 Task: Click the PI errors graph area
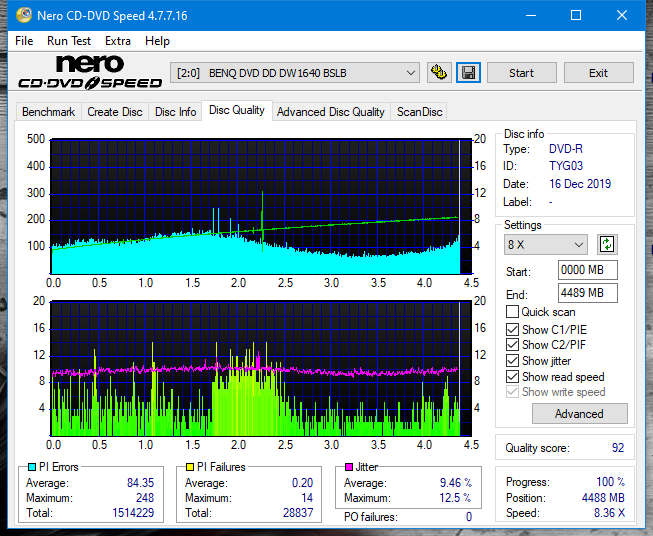click(x=261, y=207)
